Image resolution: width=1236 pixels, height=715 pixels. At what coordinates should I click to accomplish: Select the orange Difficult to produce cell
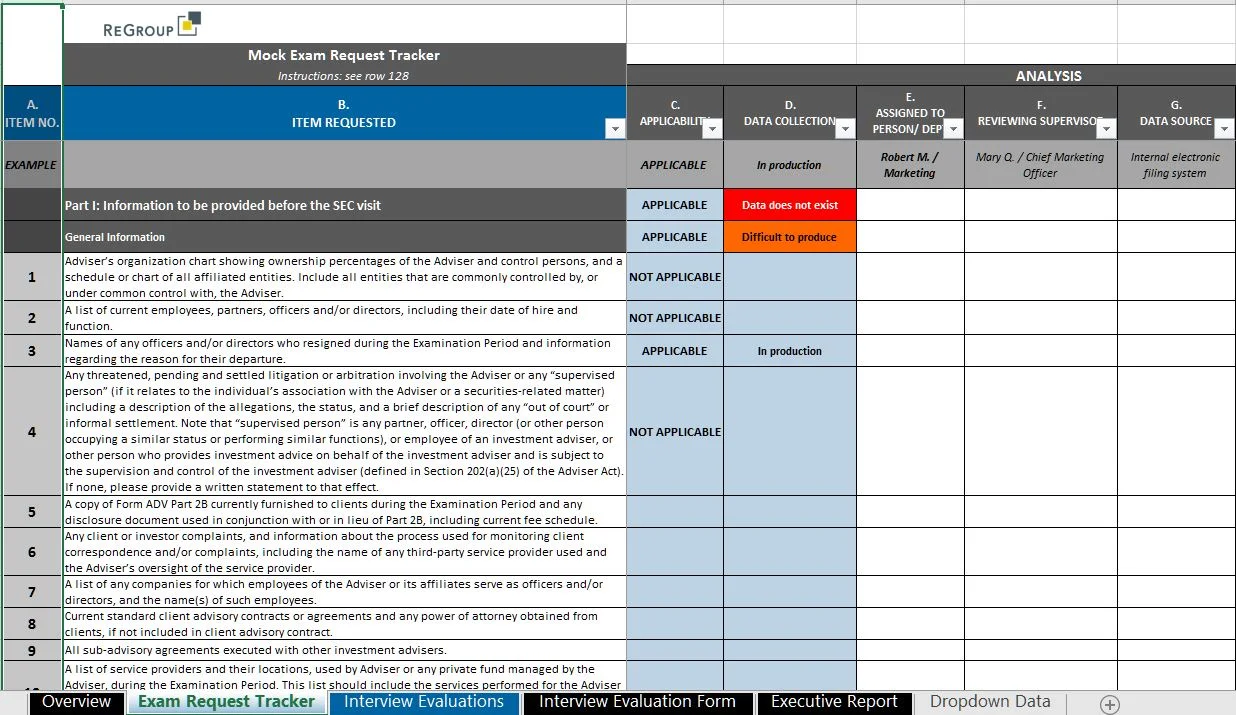tap(790, 237)
